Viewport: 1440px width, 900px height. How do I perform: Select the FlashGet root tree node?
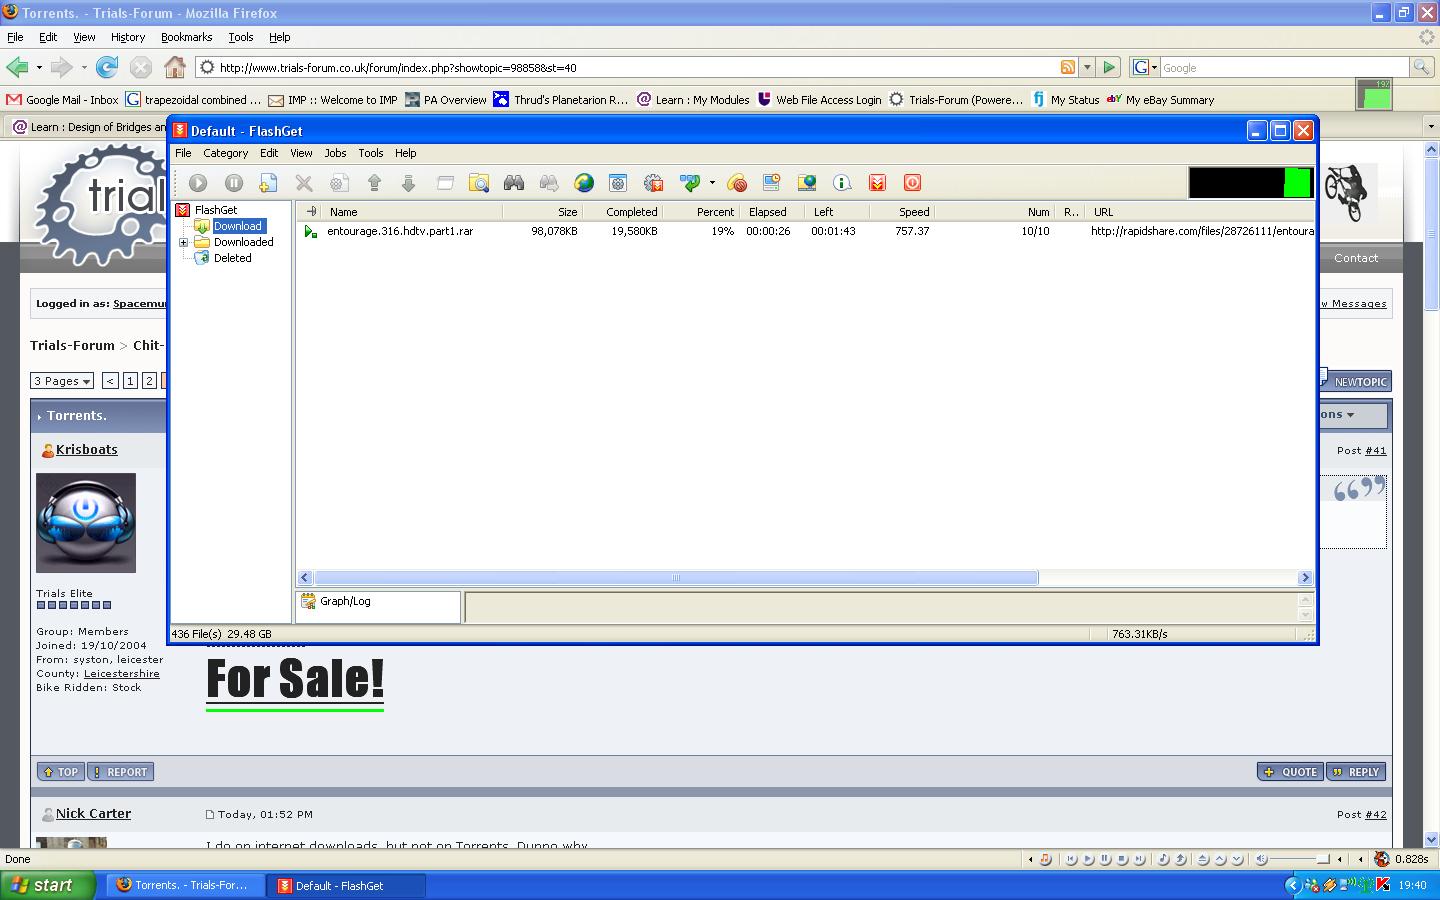pos(216,210)
